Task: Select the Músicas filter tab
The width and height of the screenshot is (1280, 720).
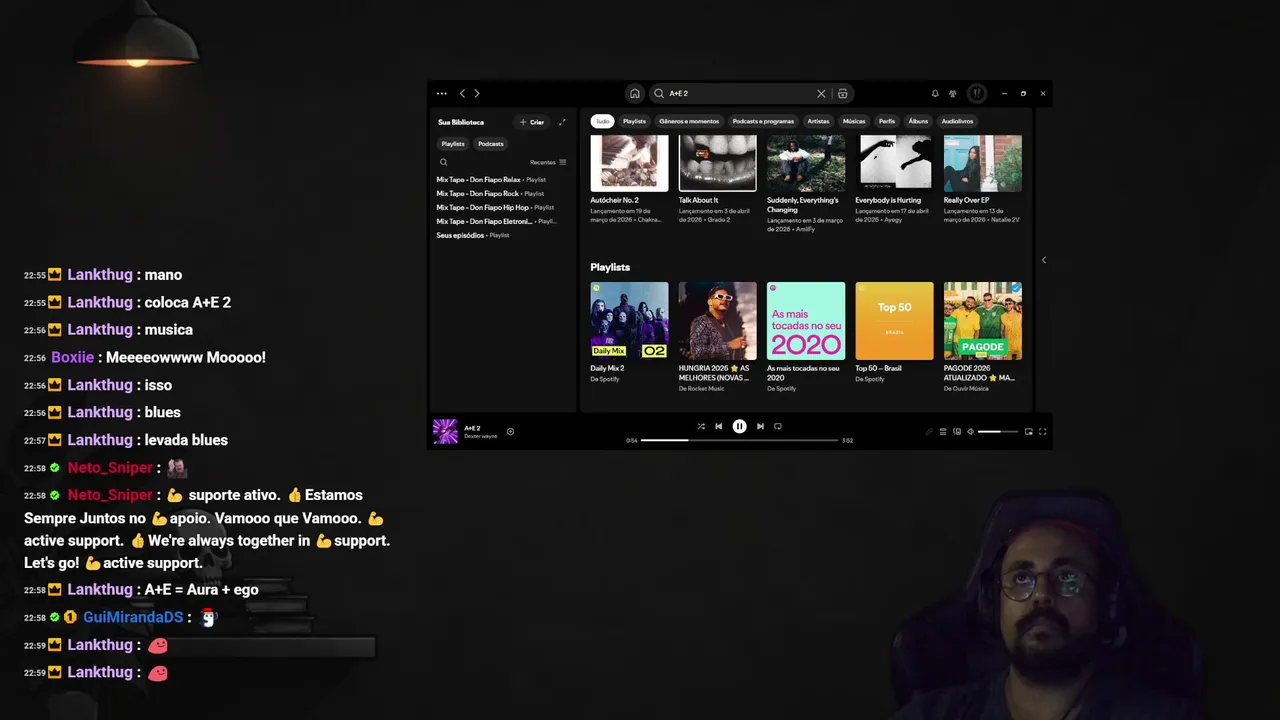Action: click(854, 121)
